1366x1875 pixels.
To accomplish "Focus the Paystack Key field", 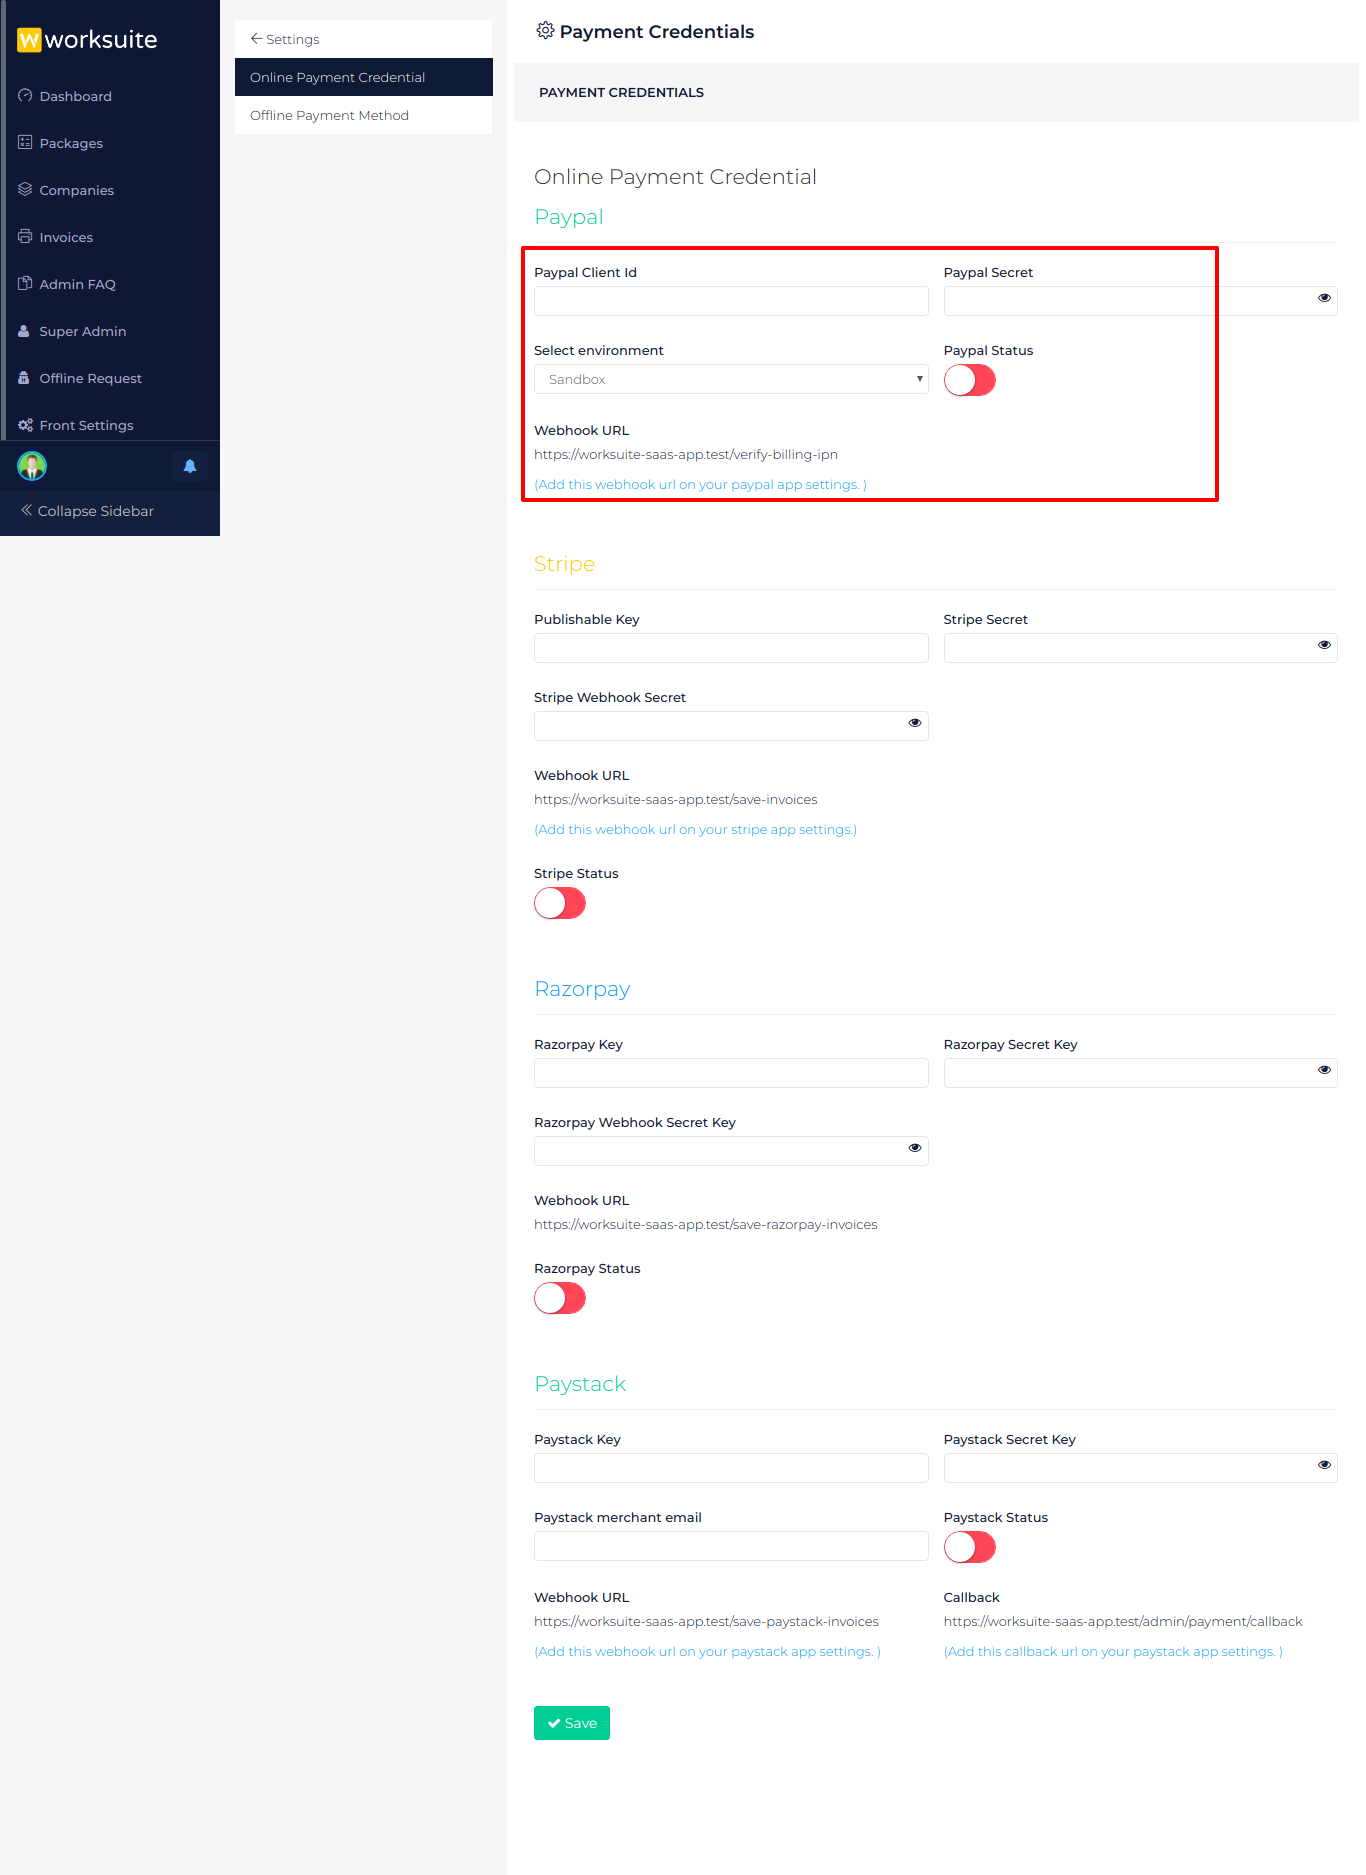I will click(x=731, y=1468).
